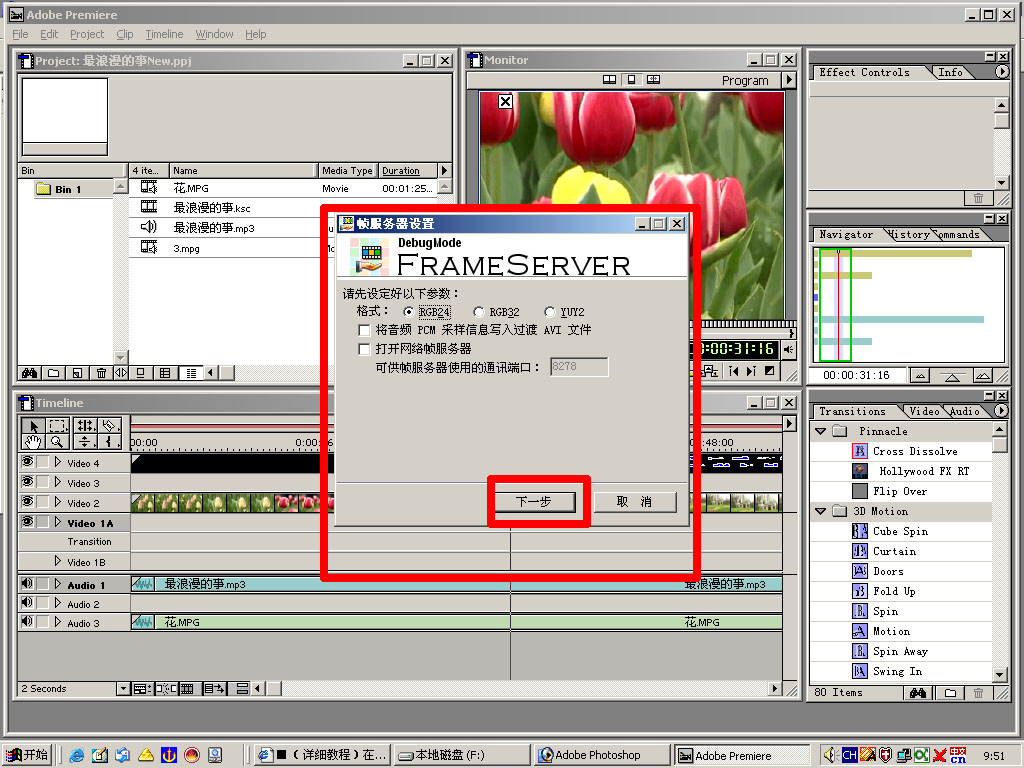Hide the Video 3 track eye
Image resolution: width=1024 pixels, height=768 pixels.
(x=27, y=482)
